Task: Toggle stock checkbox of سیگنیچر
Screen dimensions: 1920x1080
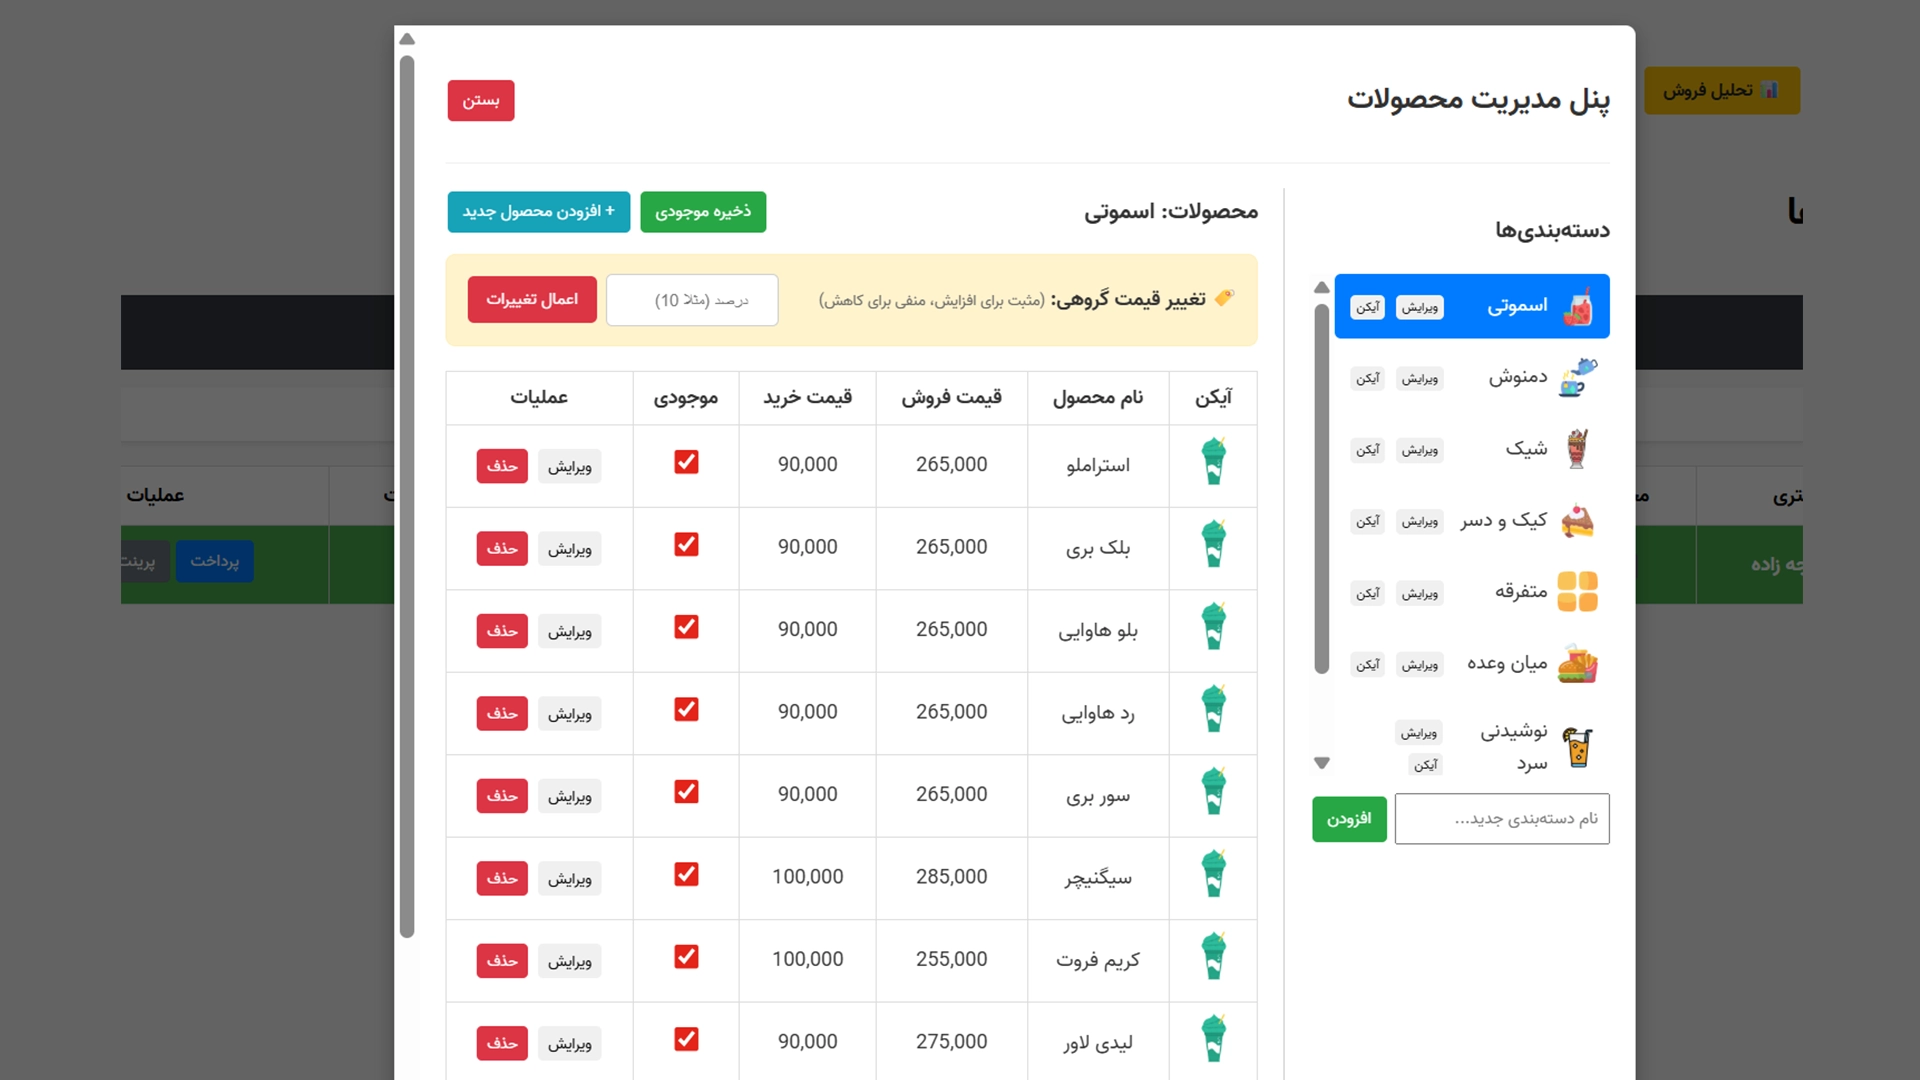Action: pyautogui.click(x=686, y=874)
